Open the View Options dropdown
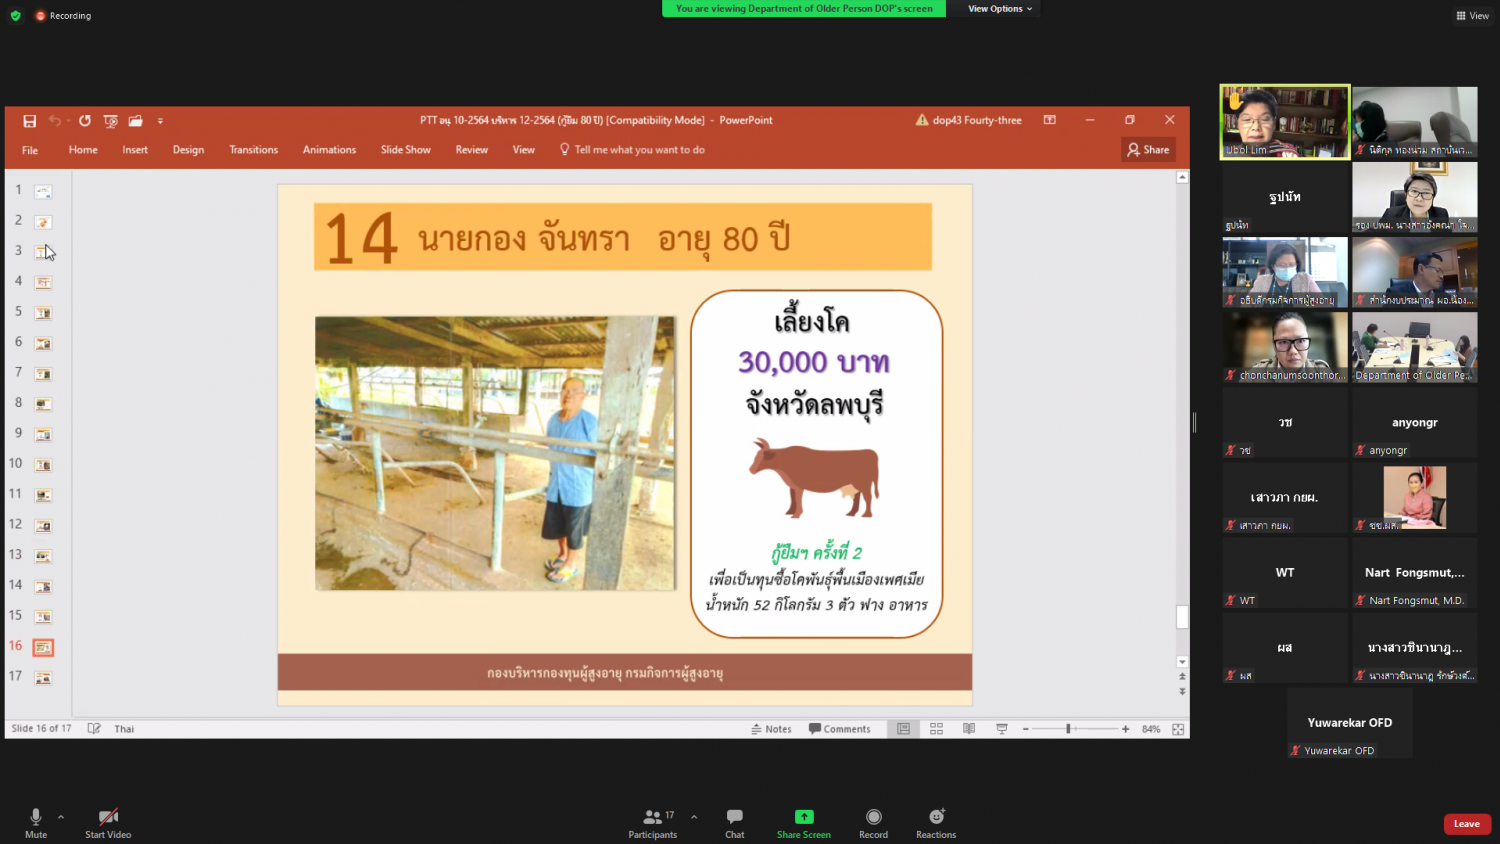The width and height of the screenshot is (1500, 844). (x=1000, y=9)
